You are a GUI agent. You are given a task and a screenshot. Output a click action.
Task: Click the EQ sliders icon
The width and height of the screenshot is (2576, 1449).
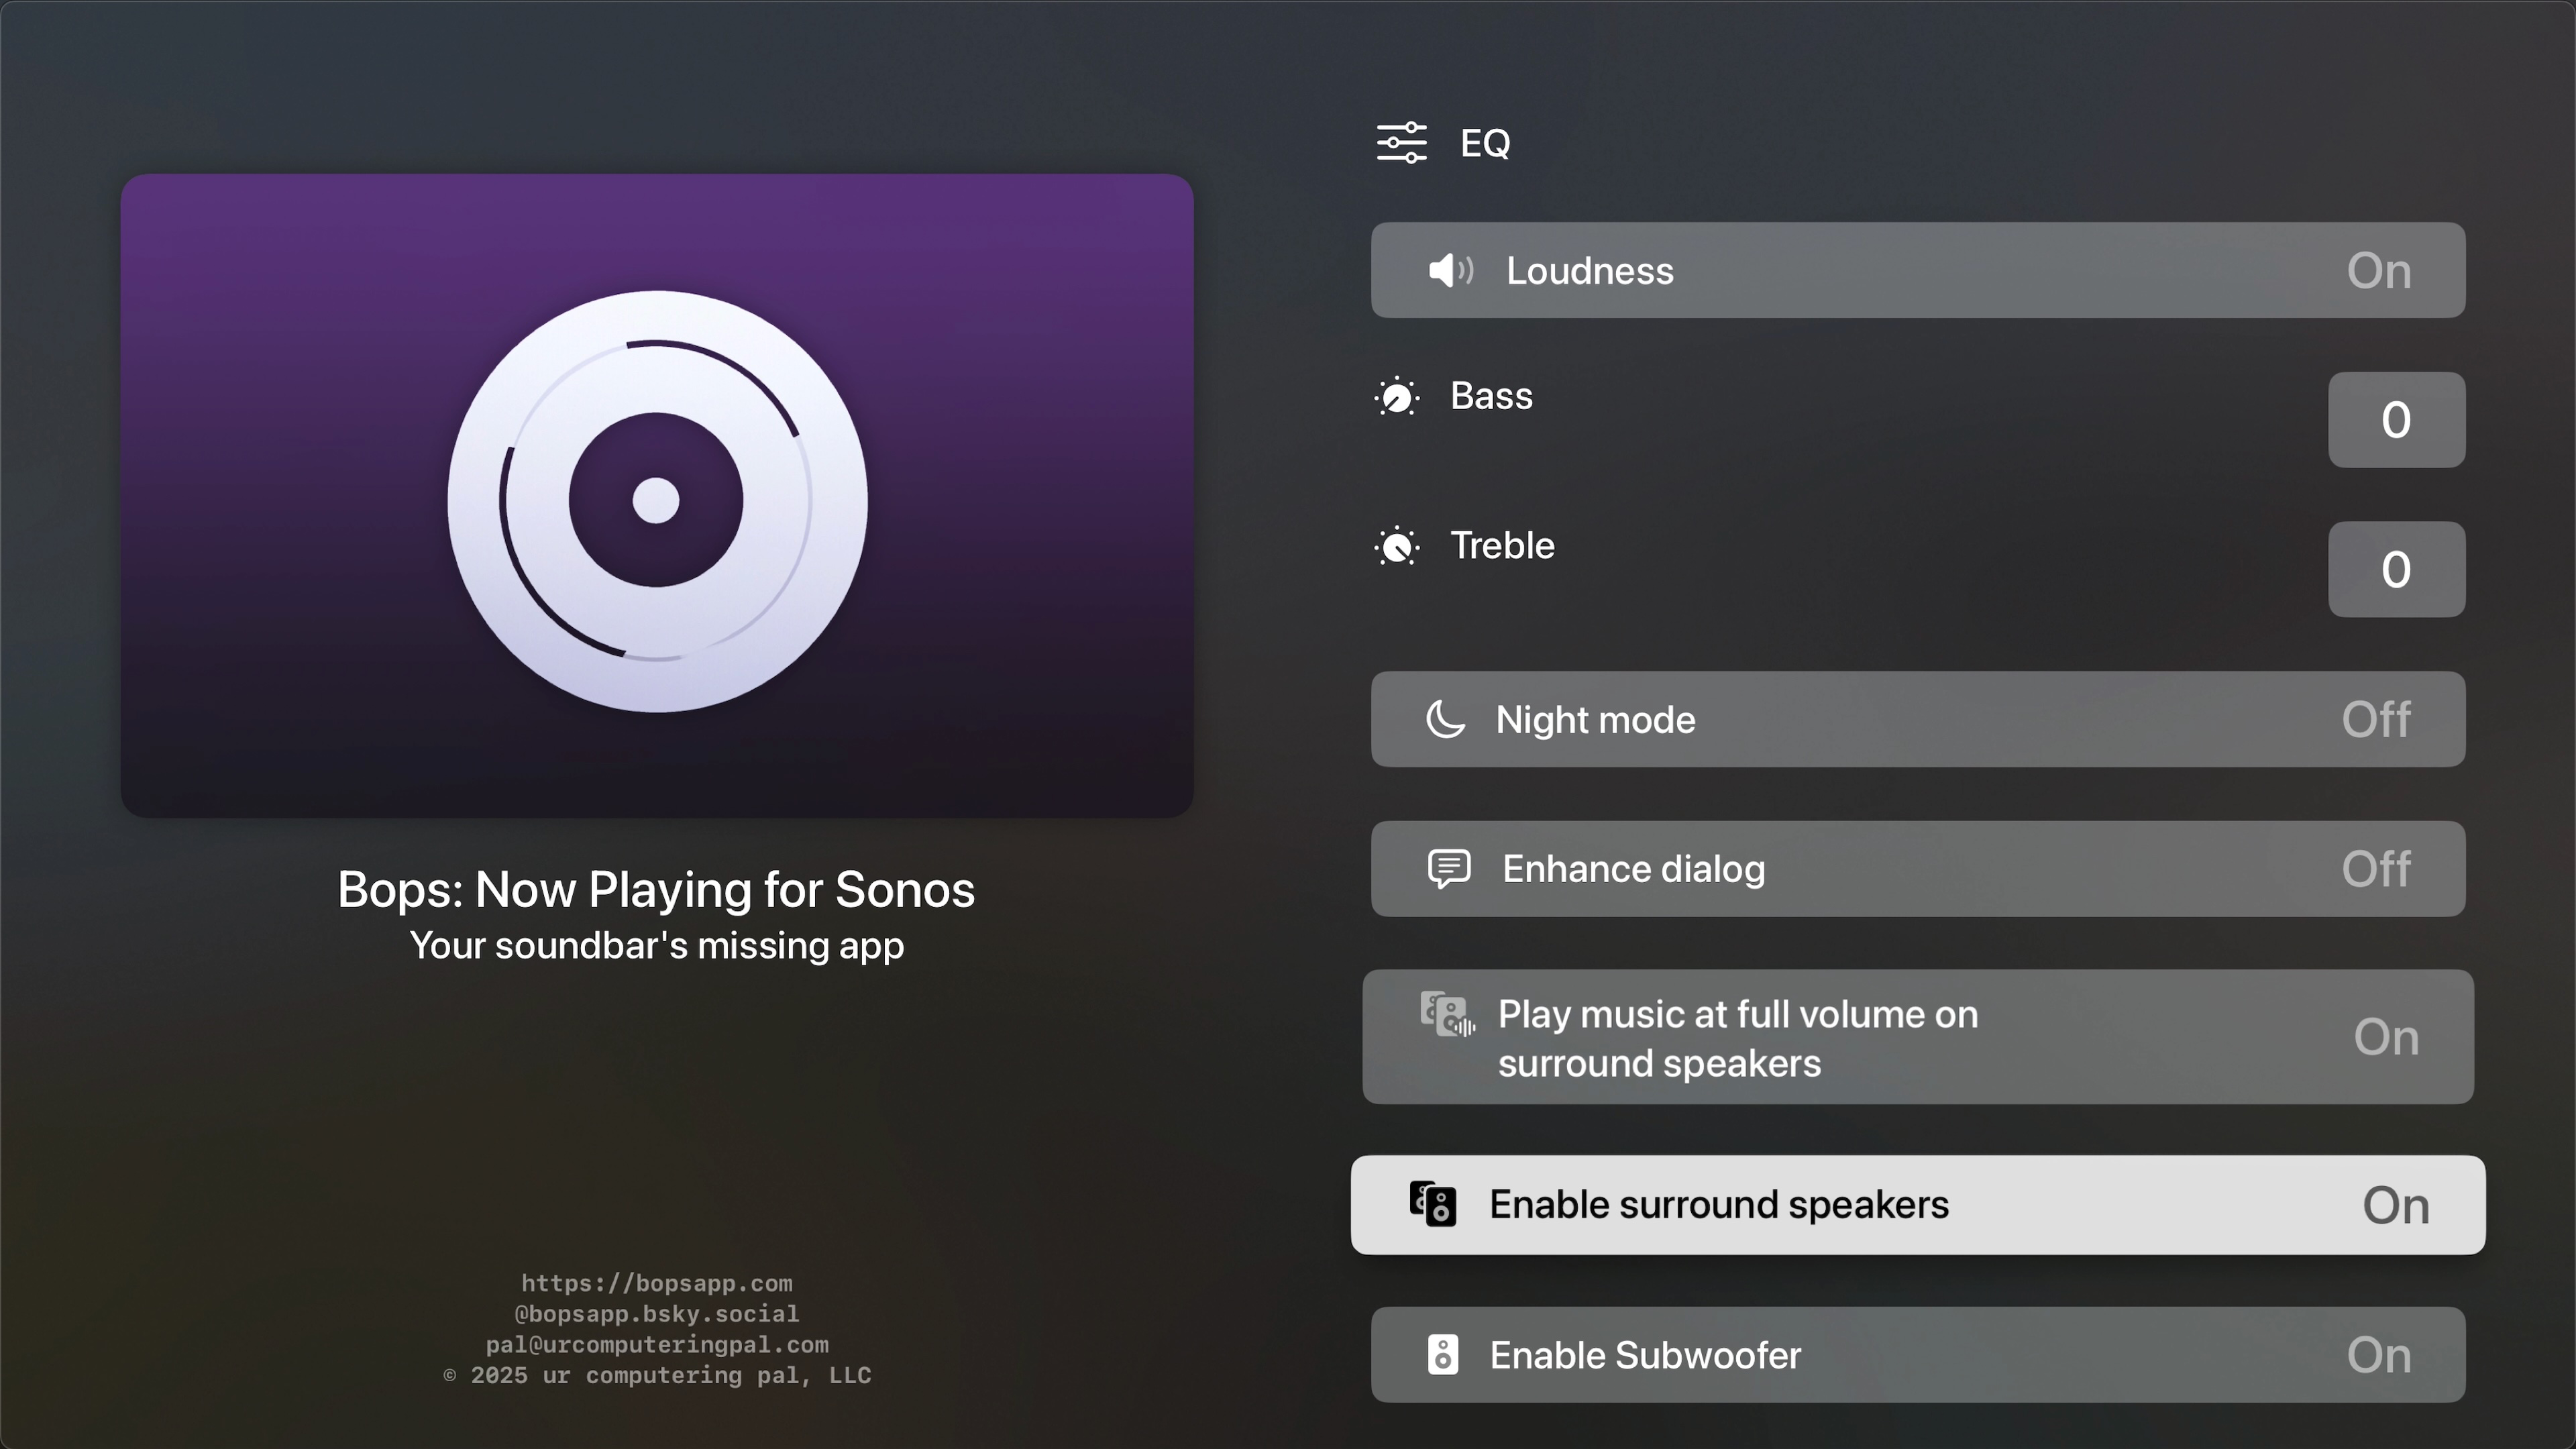(x=1402, y=143)
